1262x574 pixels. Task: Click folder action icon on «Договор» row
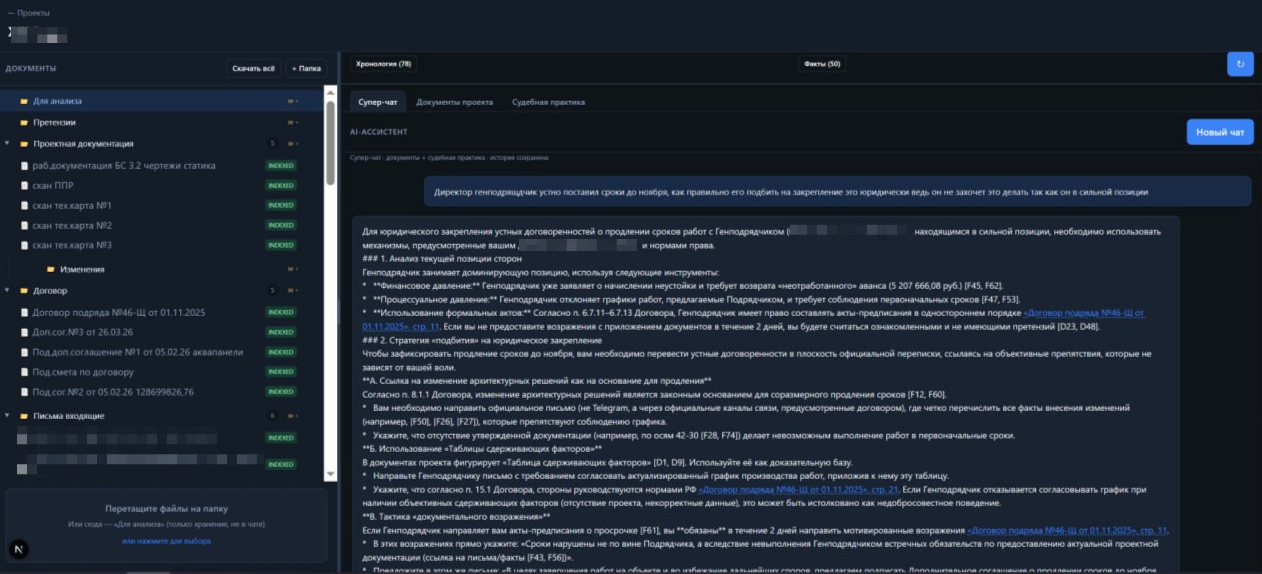coord(293,291)
